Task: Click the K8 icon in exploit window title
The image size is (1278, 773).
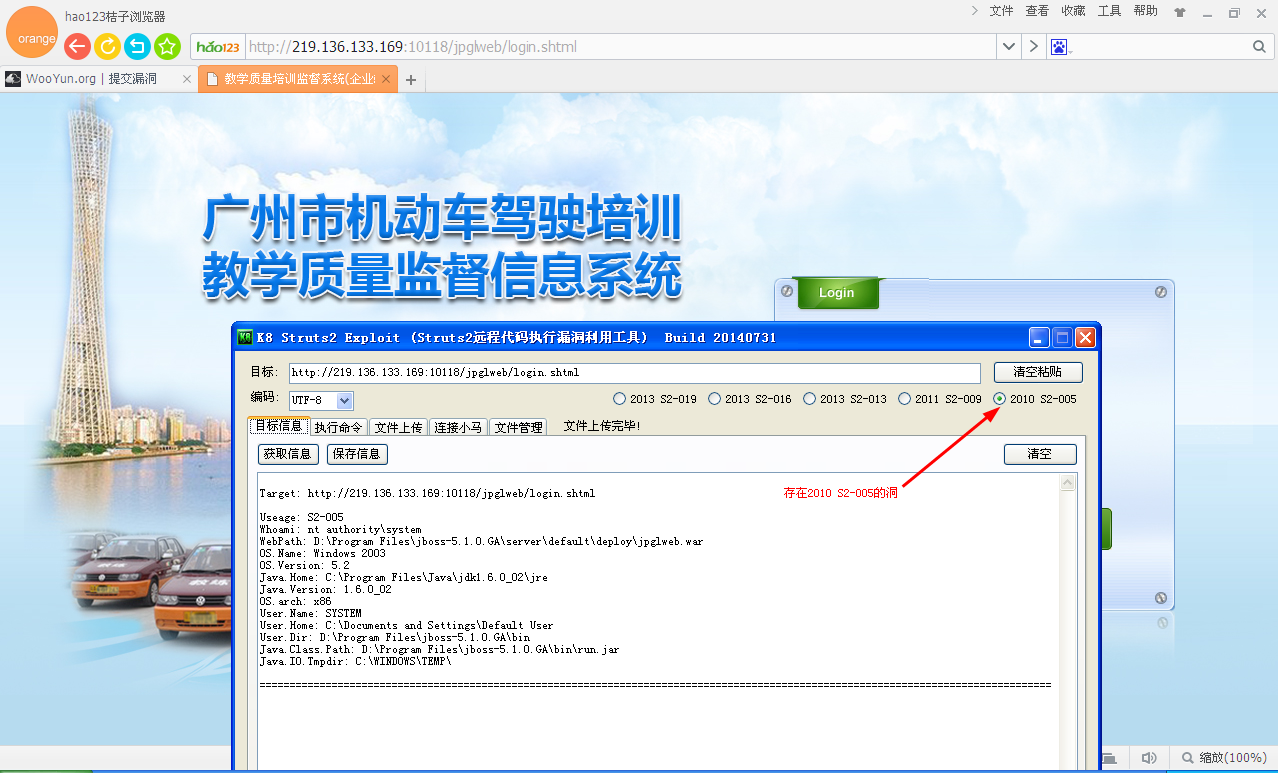Action: 245,337
